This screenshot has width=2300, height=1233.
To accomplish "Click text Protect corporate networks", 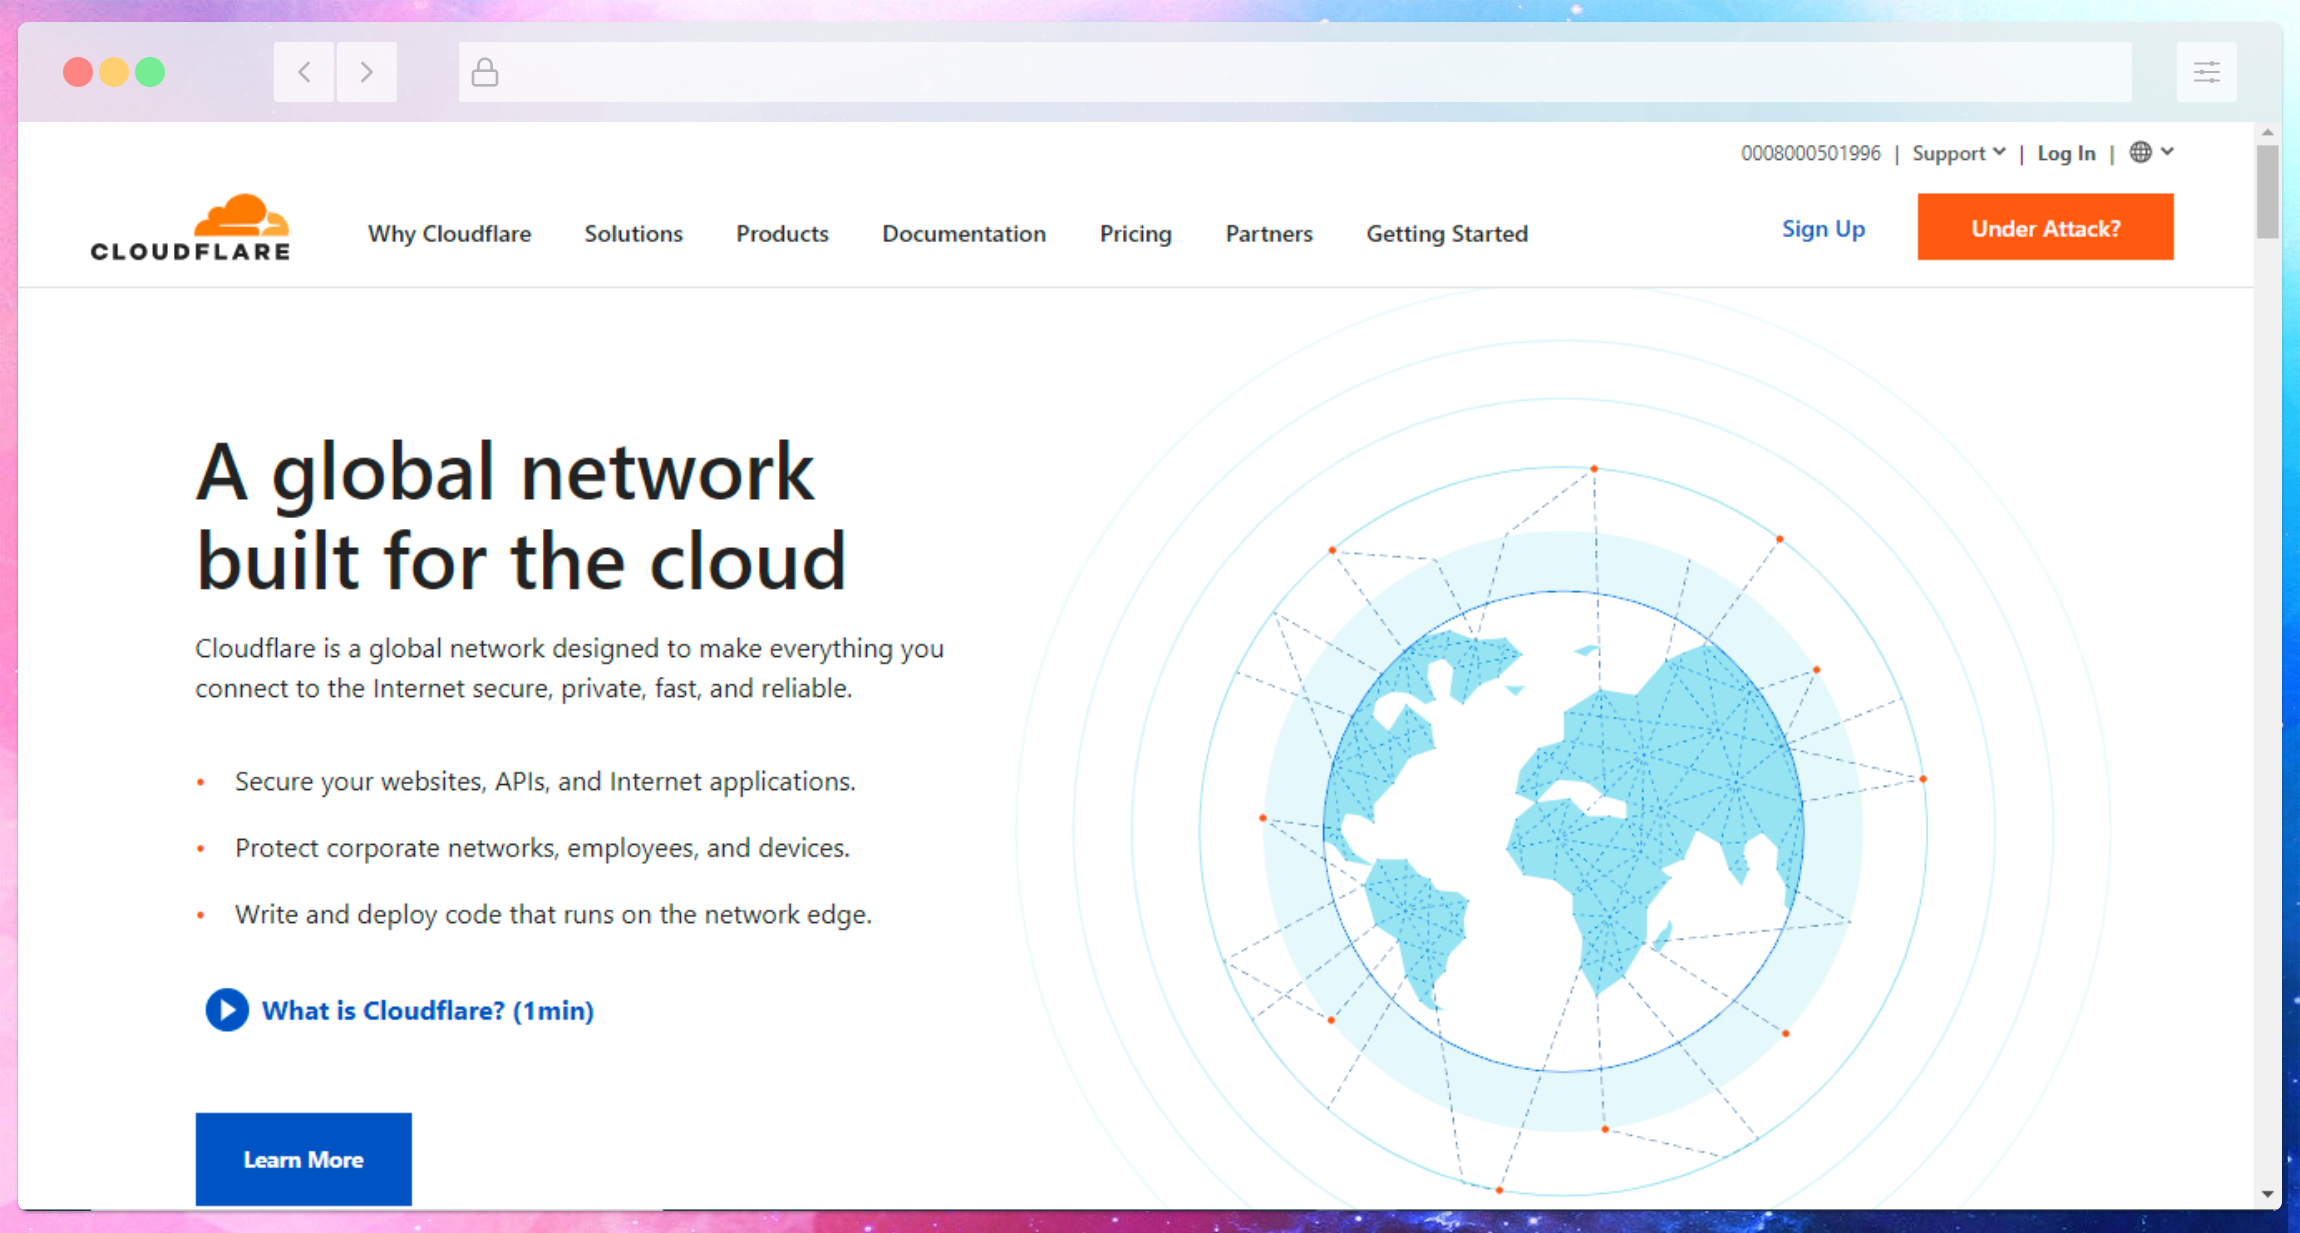I will point(542,848).
